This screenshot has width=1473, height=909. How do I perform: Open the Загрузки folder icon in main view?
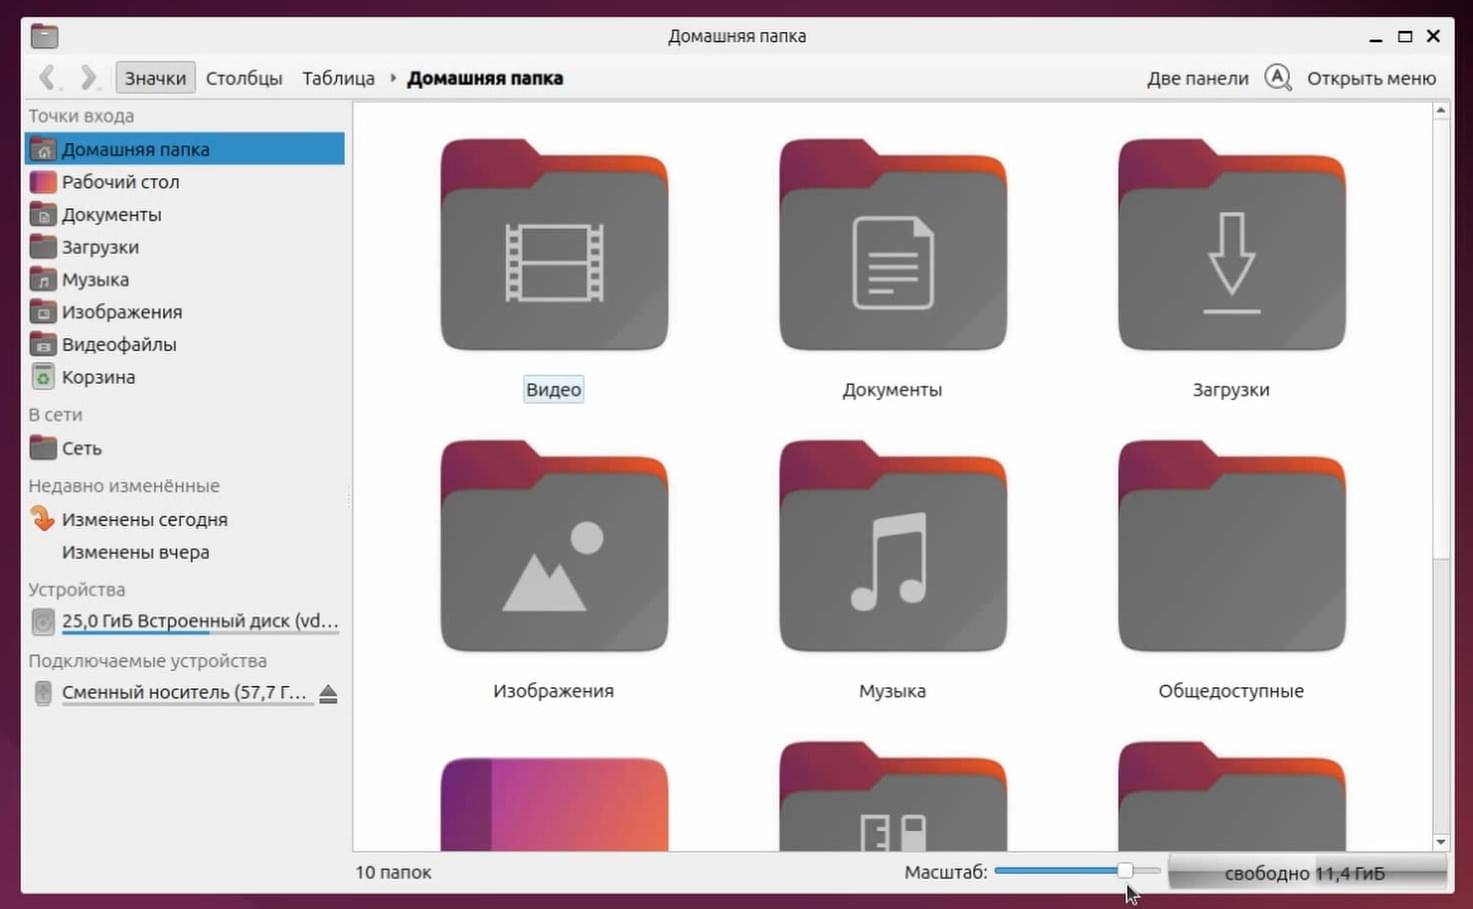[x=1232, y=245]
